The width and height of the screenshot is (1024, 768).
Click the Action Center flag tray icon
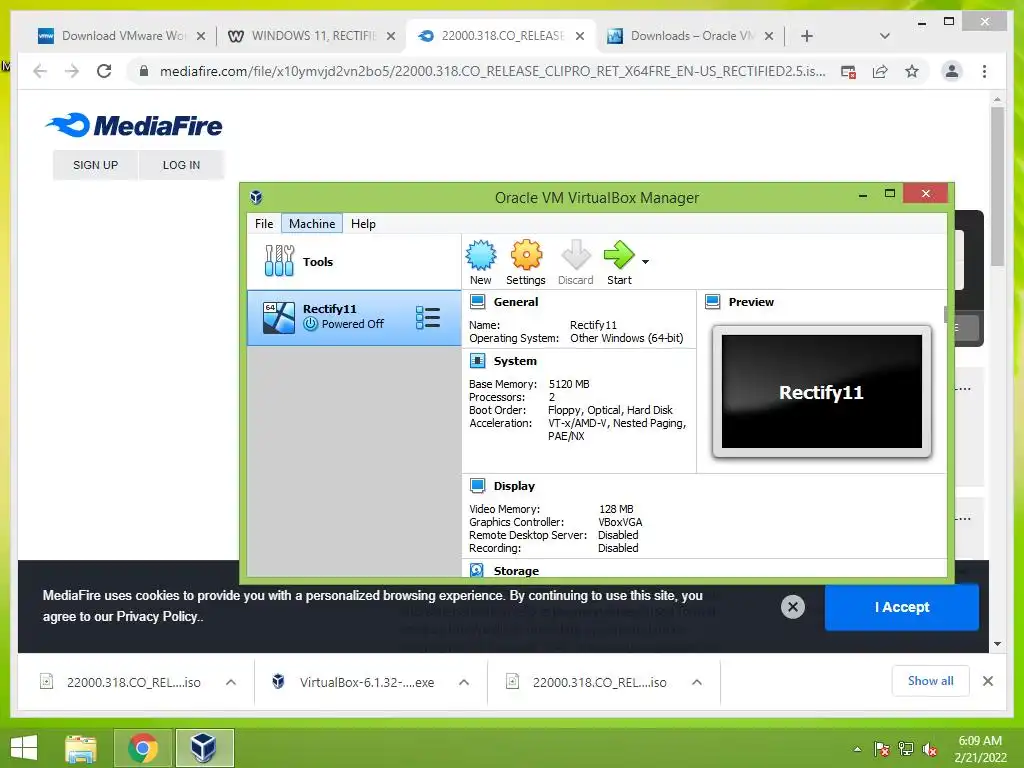tap(881, 749)
